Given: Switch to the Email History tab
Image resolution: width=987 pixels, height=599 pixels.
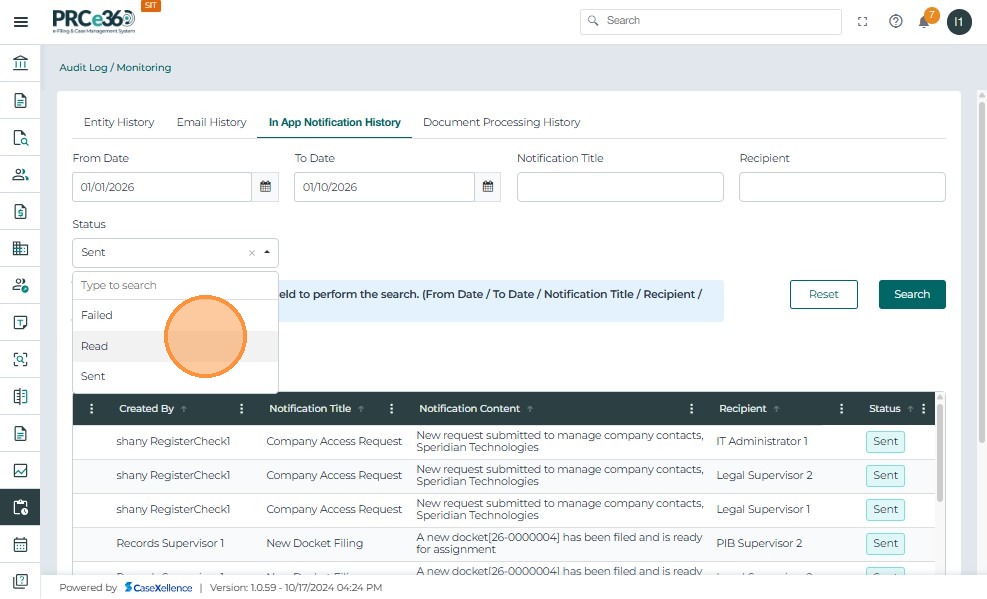Looking at the screenshot, I should [x=211, y=122].
